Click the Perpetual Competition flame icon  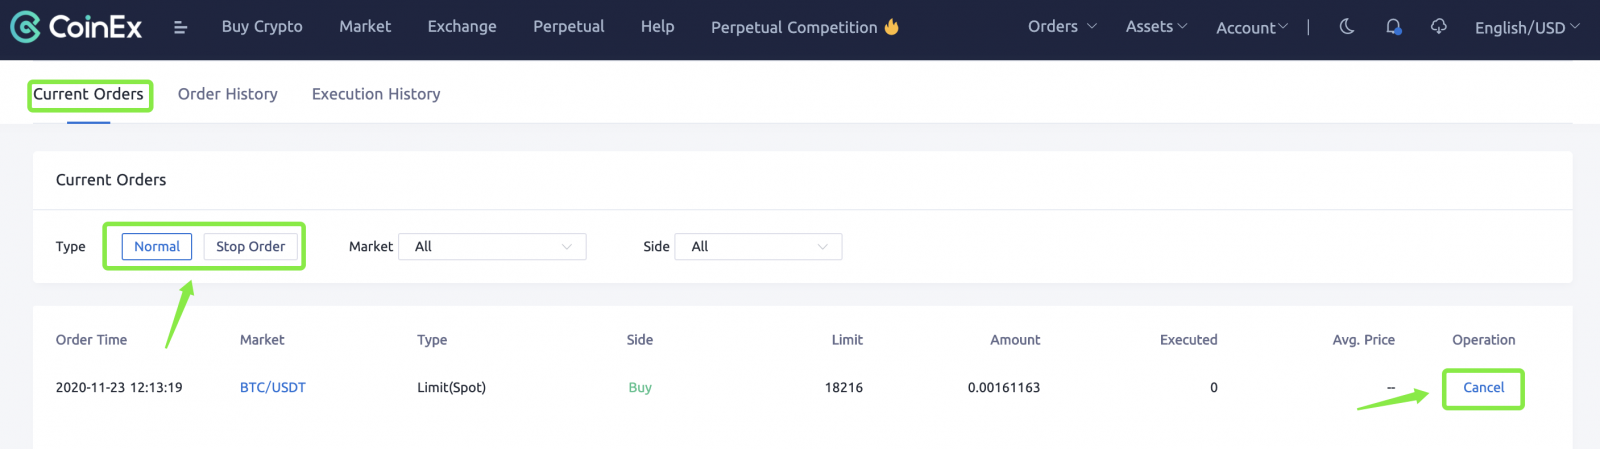[x=892, y=27]
